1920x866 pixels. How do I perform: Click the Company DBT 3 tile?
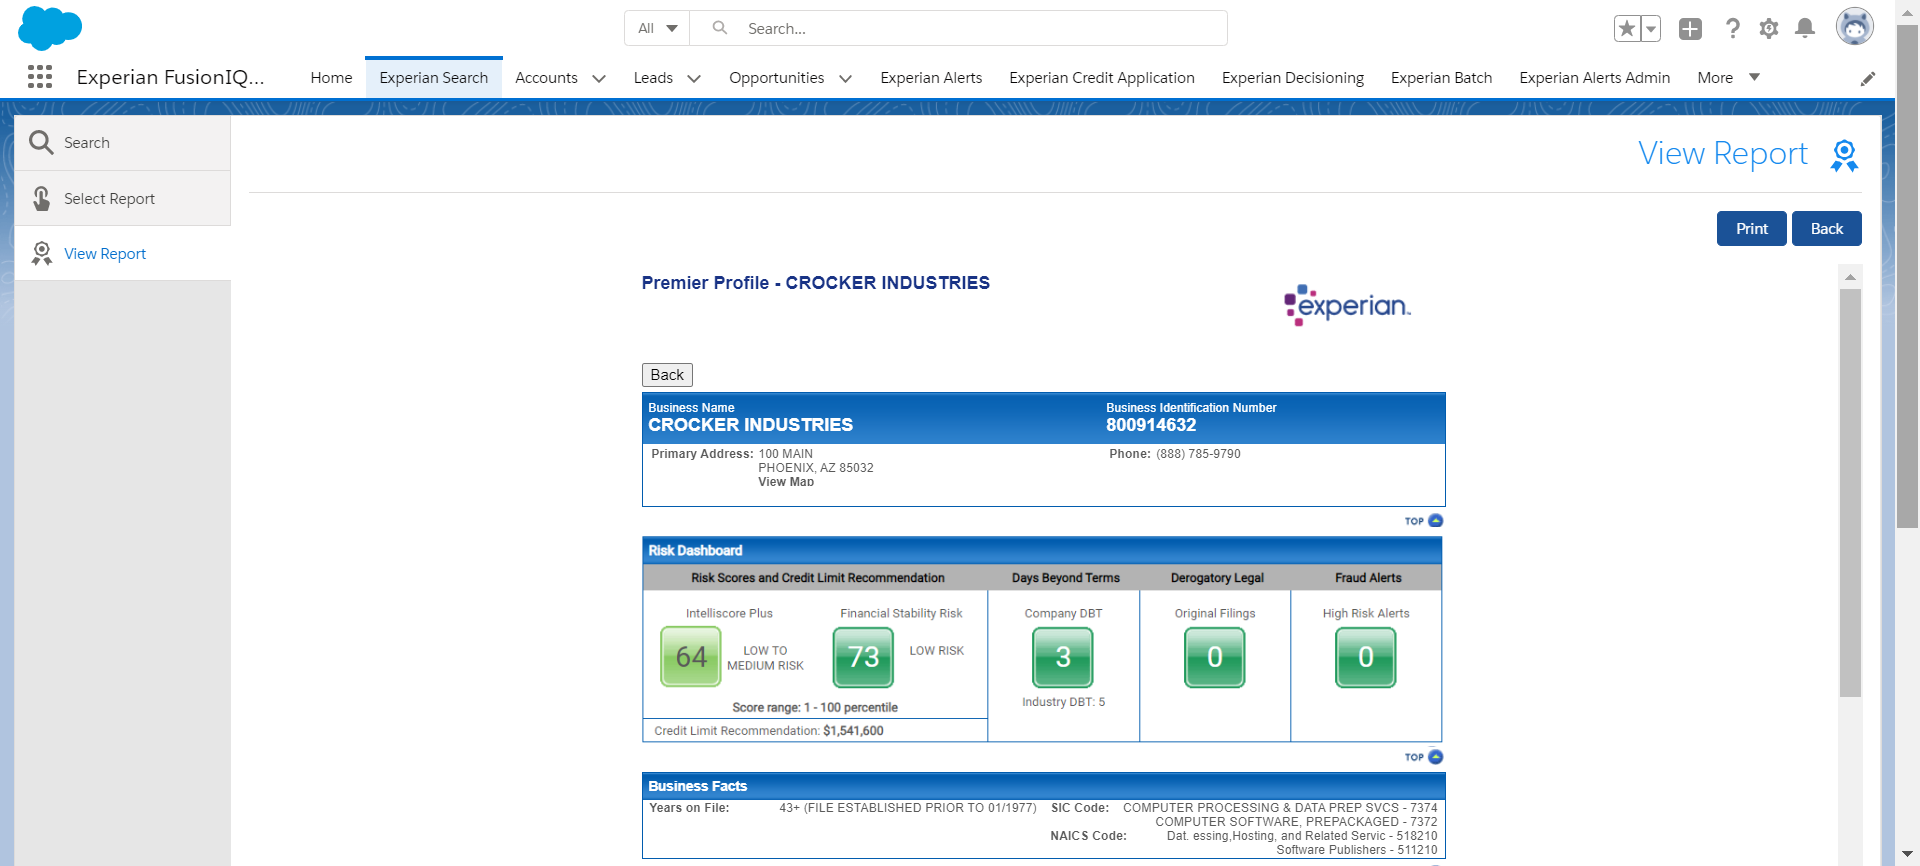(1063, 657)
